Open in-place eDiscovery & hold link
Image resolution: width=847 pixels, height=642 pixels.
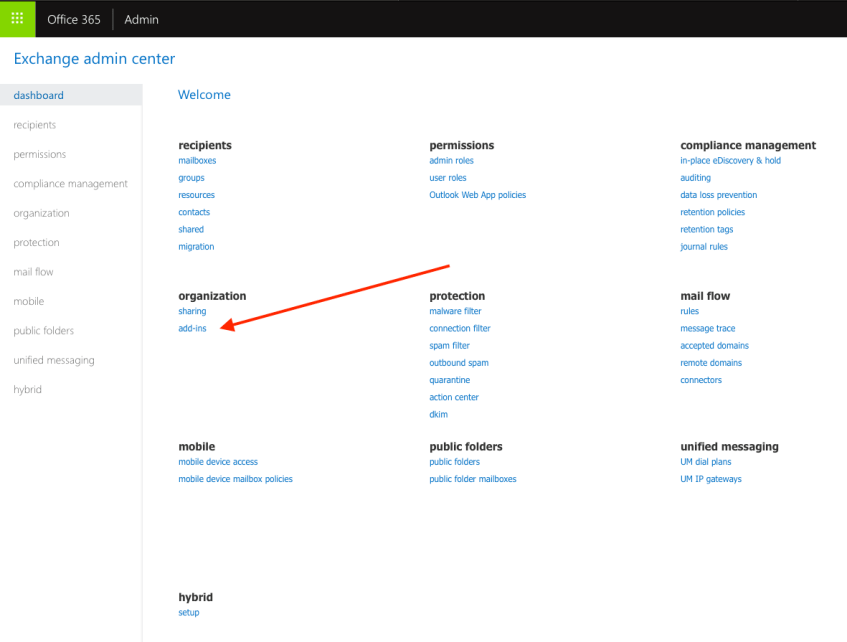tap(730, 161)
